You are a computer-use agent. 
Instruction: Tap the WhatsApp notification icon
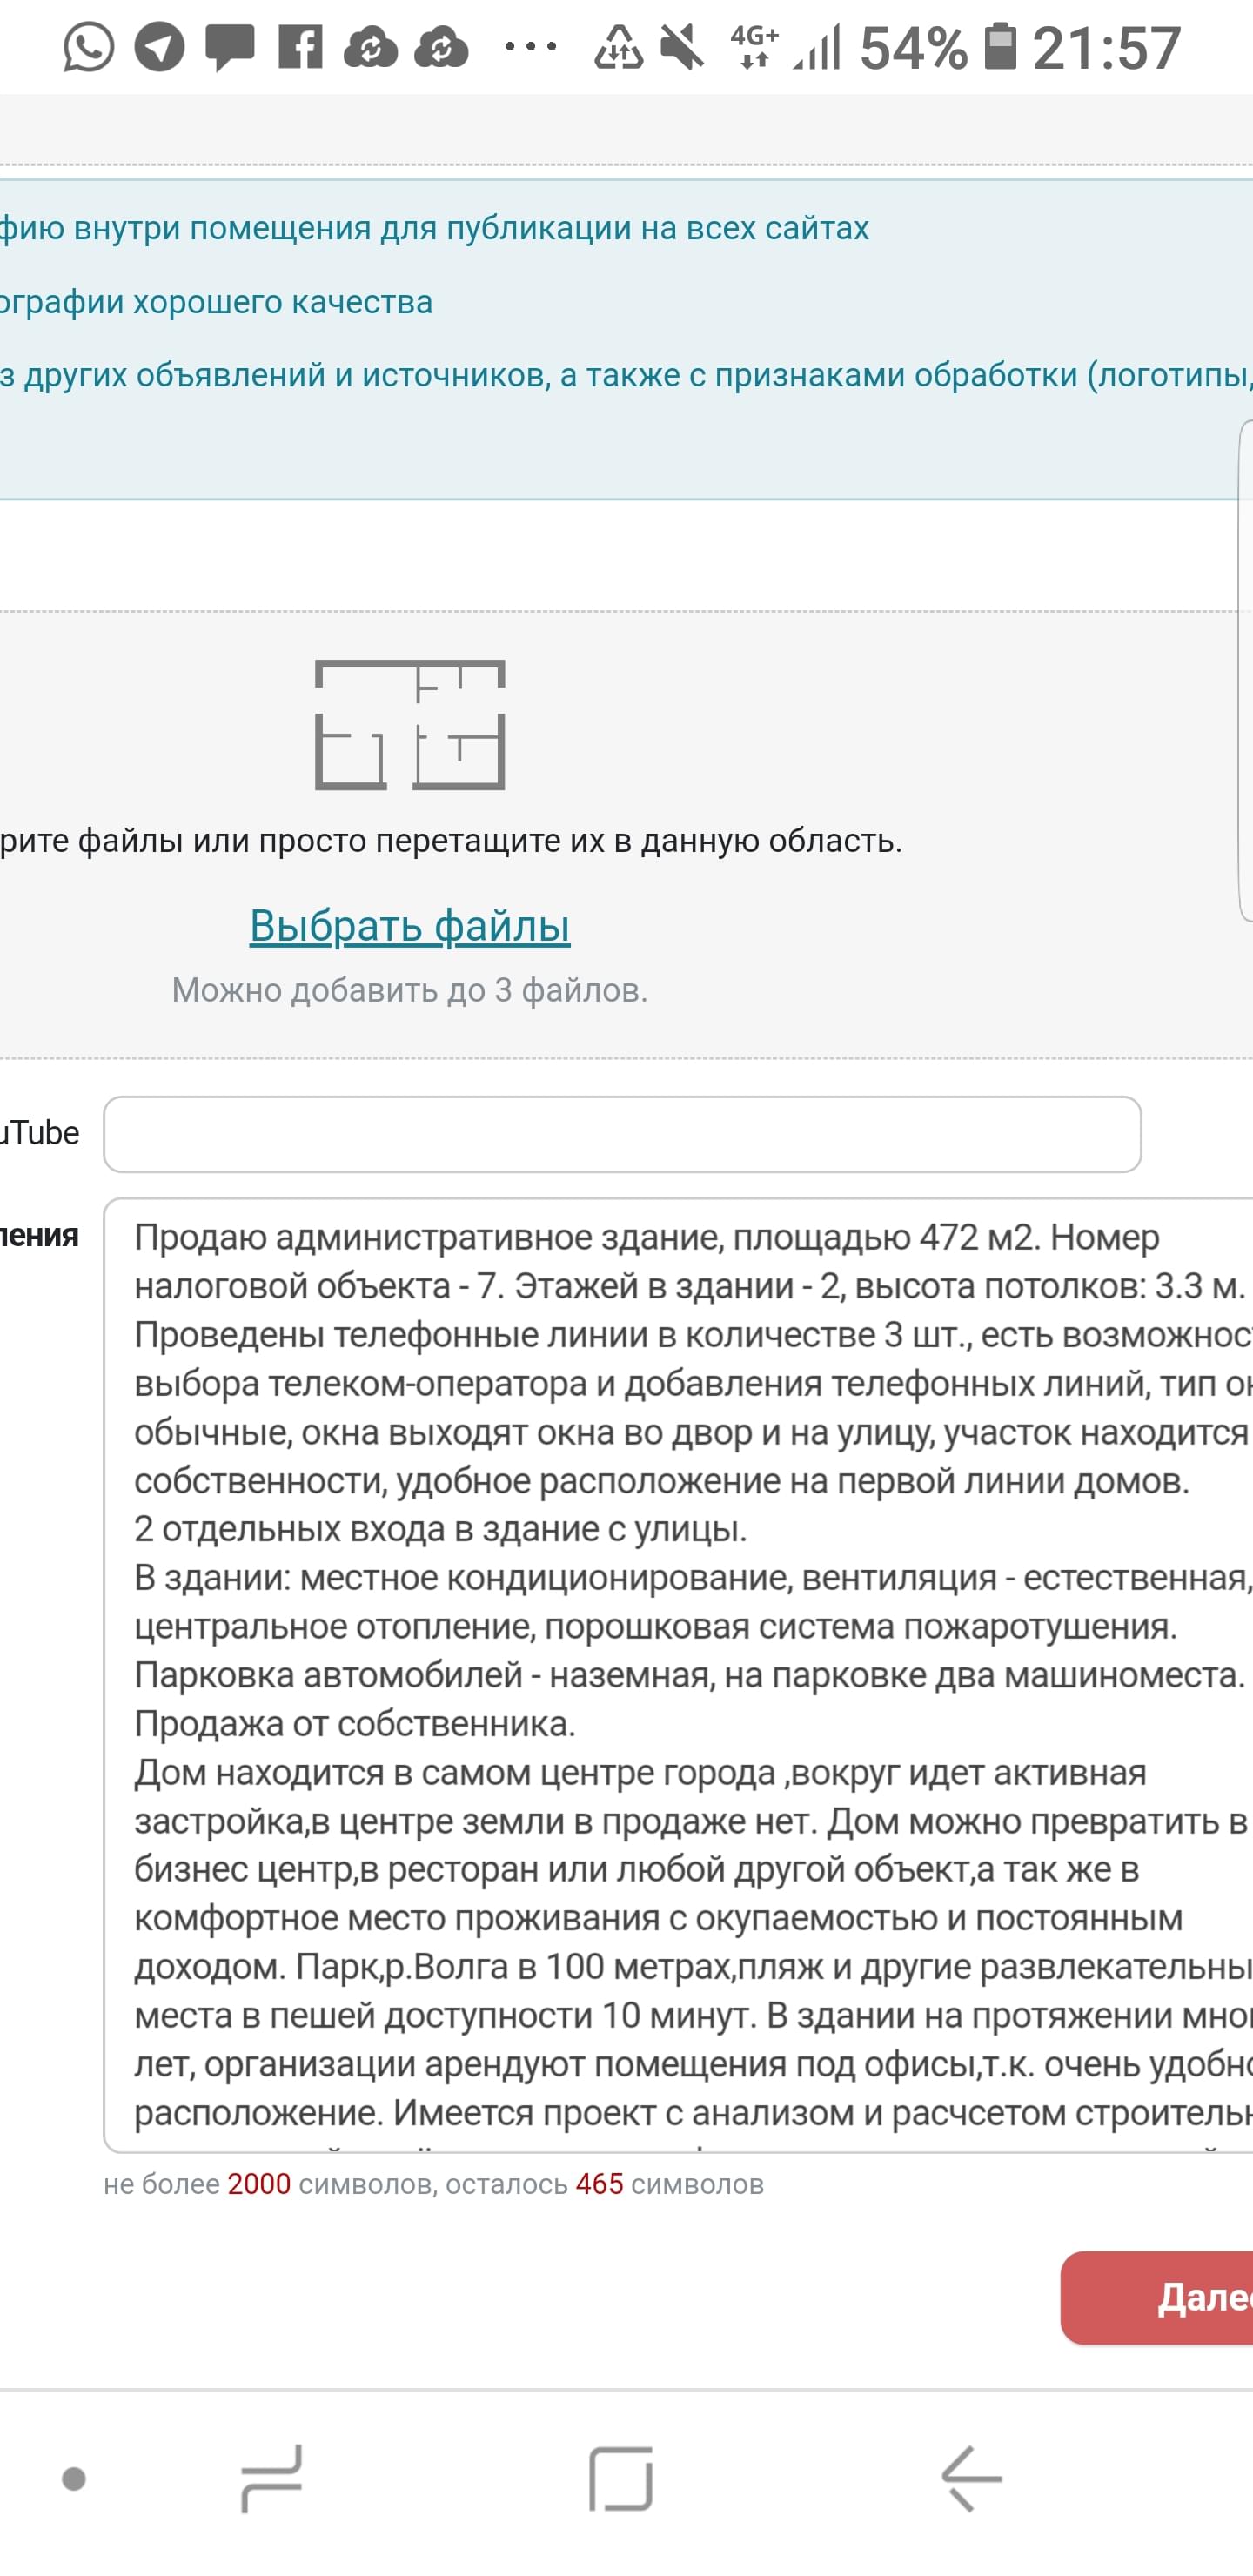point(88,47)
